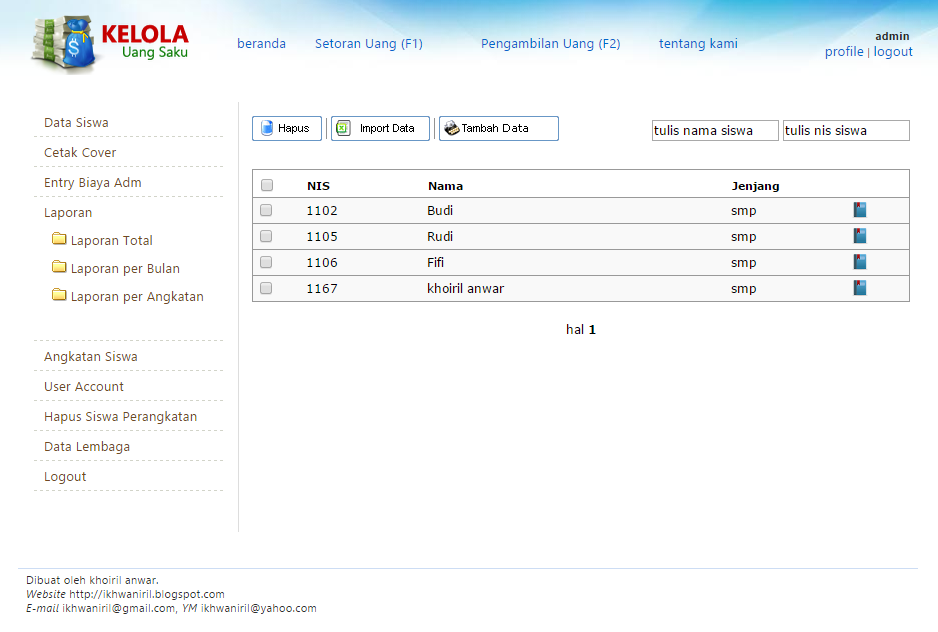Image resolution: width=938 pixels, height=632 pixels.
Task: Click the Tambah Data button
Action: pyautogui.click(x=499, y=128)
